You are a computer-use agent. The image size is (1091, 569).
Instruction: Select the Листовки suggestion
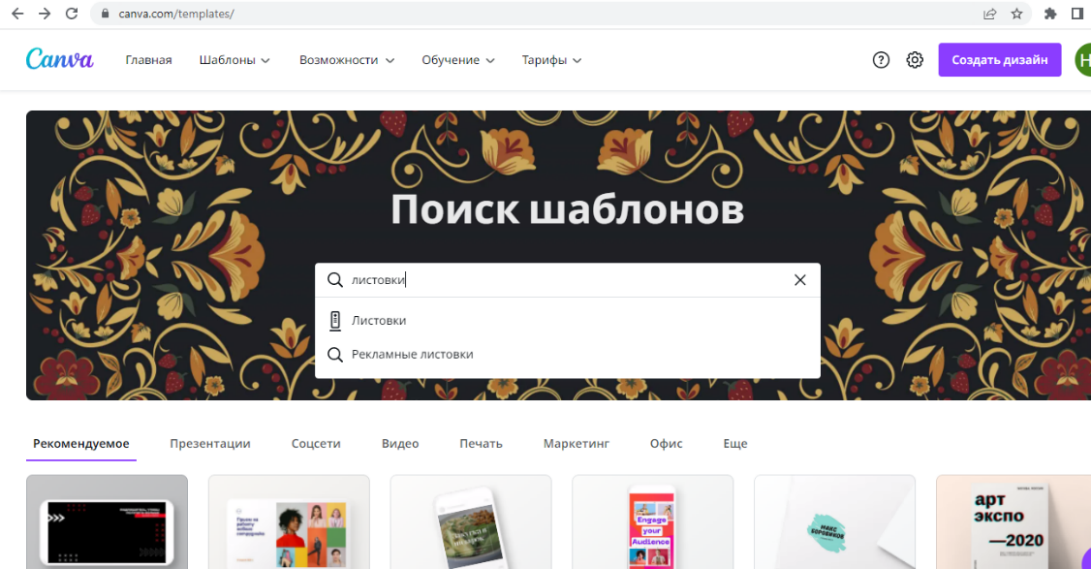[568, 321]
